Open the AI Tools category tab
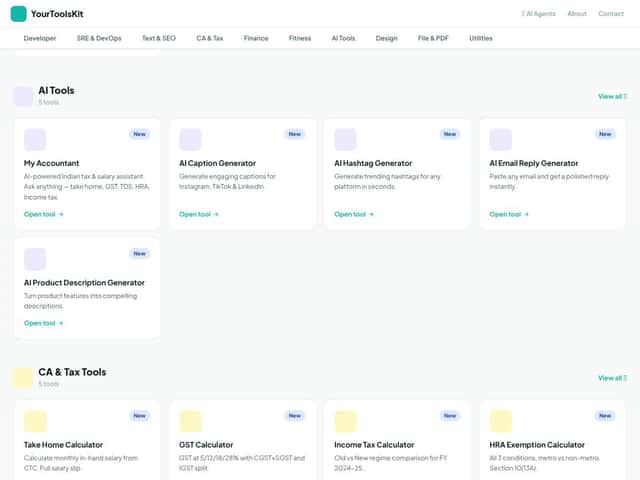This screenshot has height=480, width=640. click(343, 38)
